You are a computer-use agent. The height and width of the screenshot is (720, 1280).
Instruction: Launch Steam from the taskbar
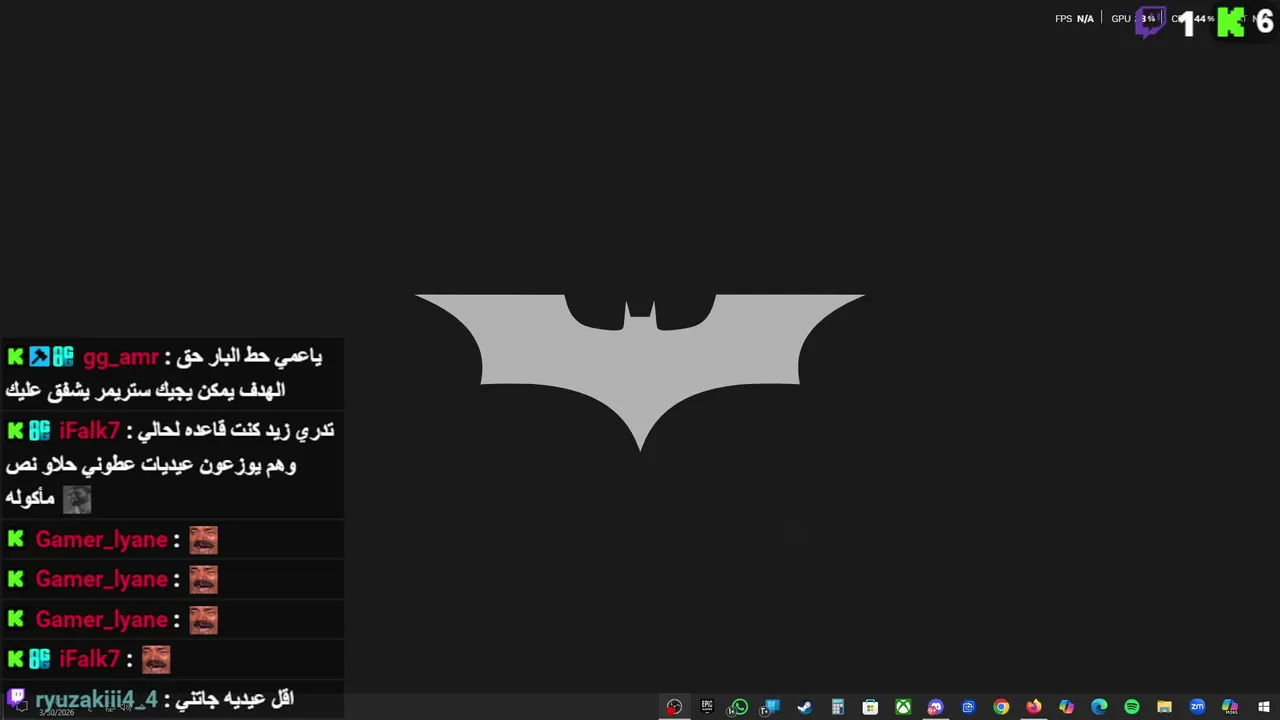[x=804, y=707]
